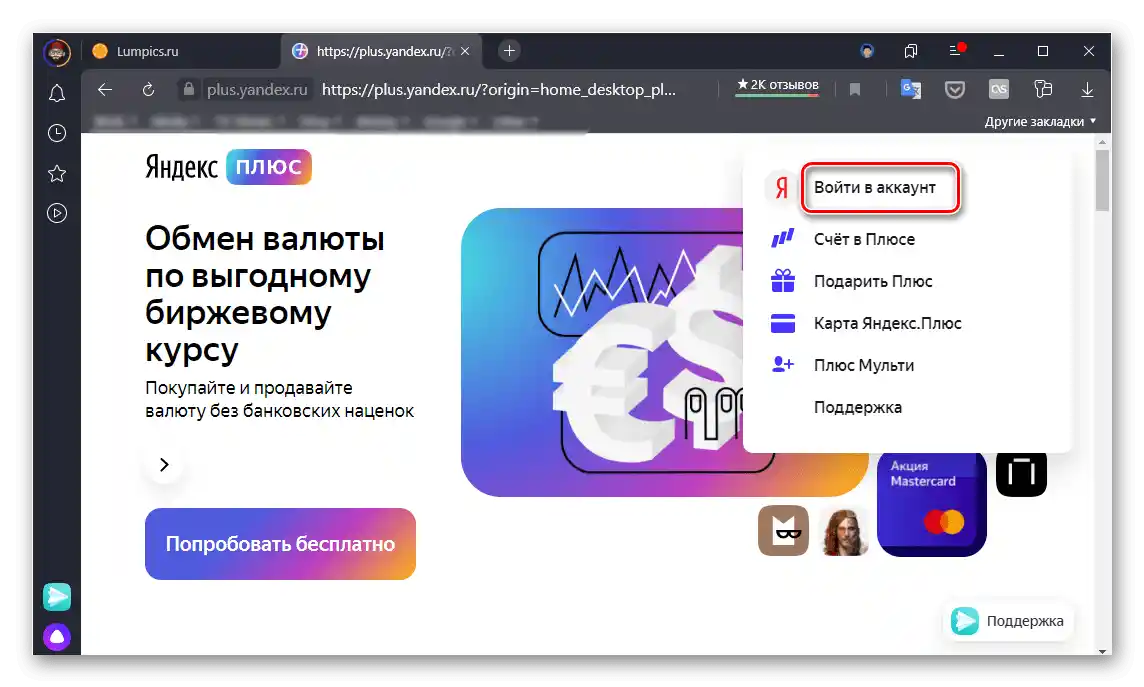Click the card icon beside Карта Яндекс.Плюс

(x=783, y=323)
